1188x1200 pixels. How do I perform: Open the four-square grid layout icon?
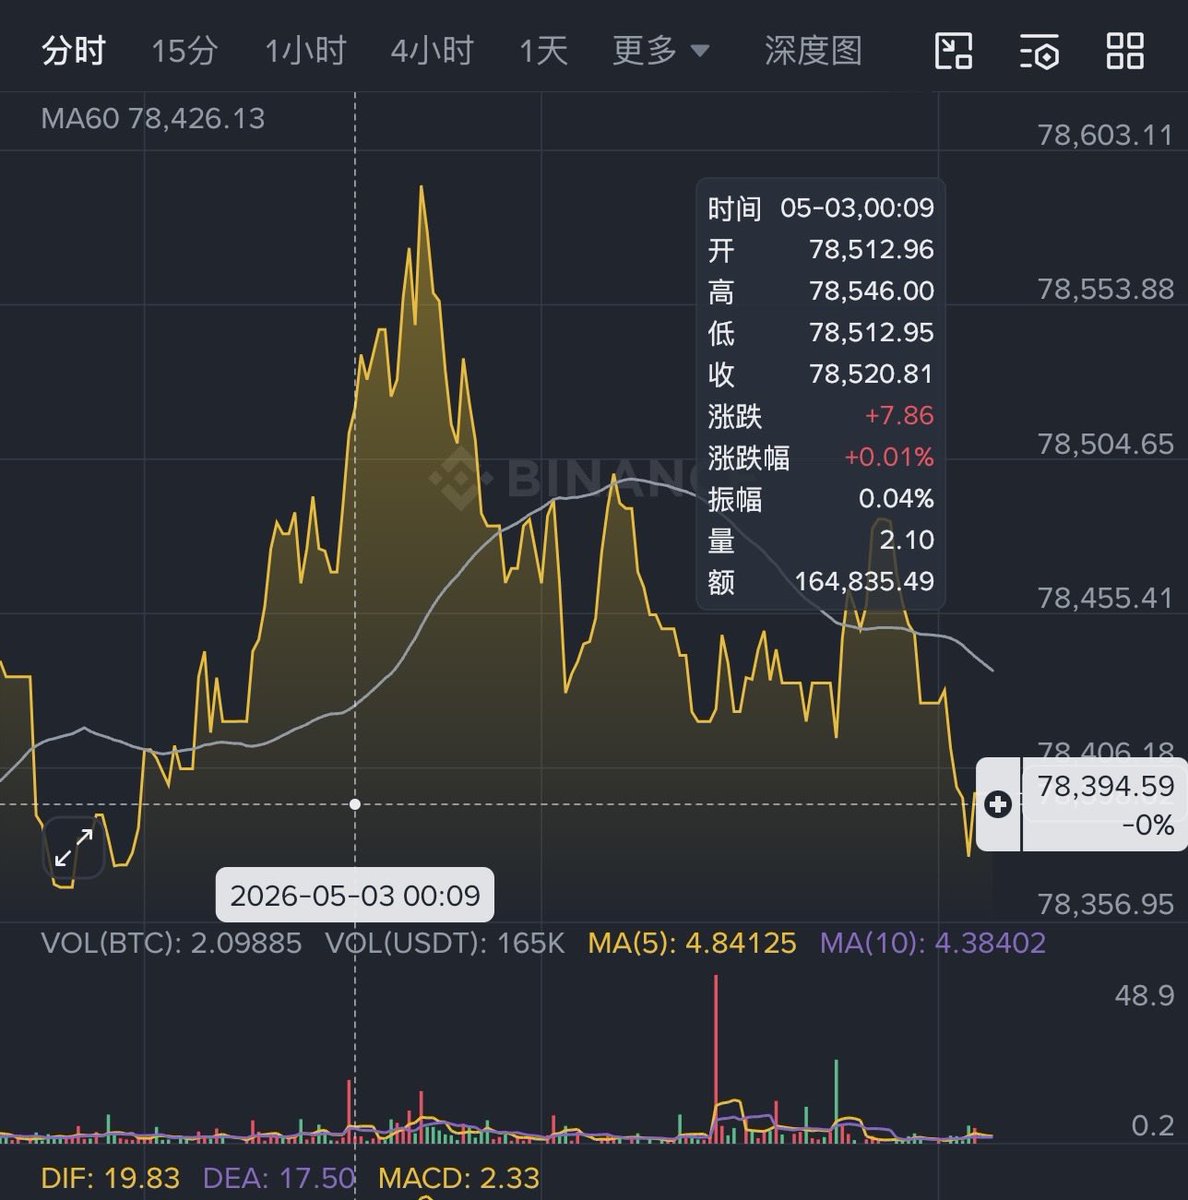(1125, 51)
